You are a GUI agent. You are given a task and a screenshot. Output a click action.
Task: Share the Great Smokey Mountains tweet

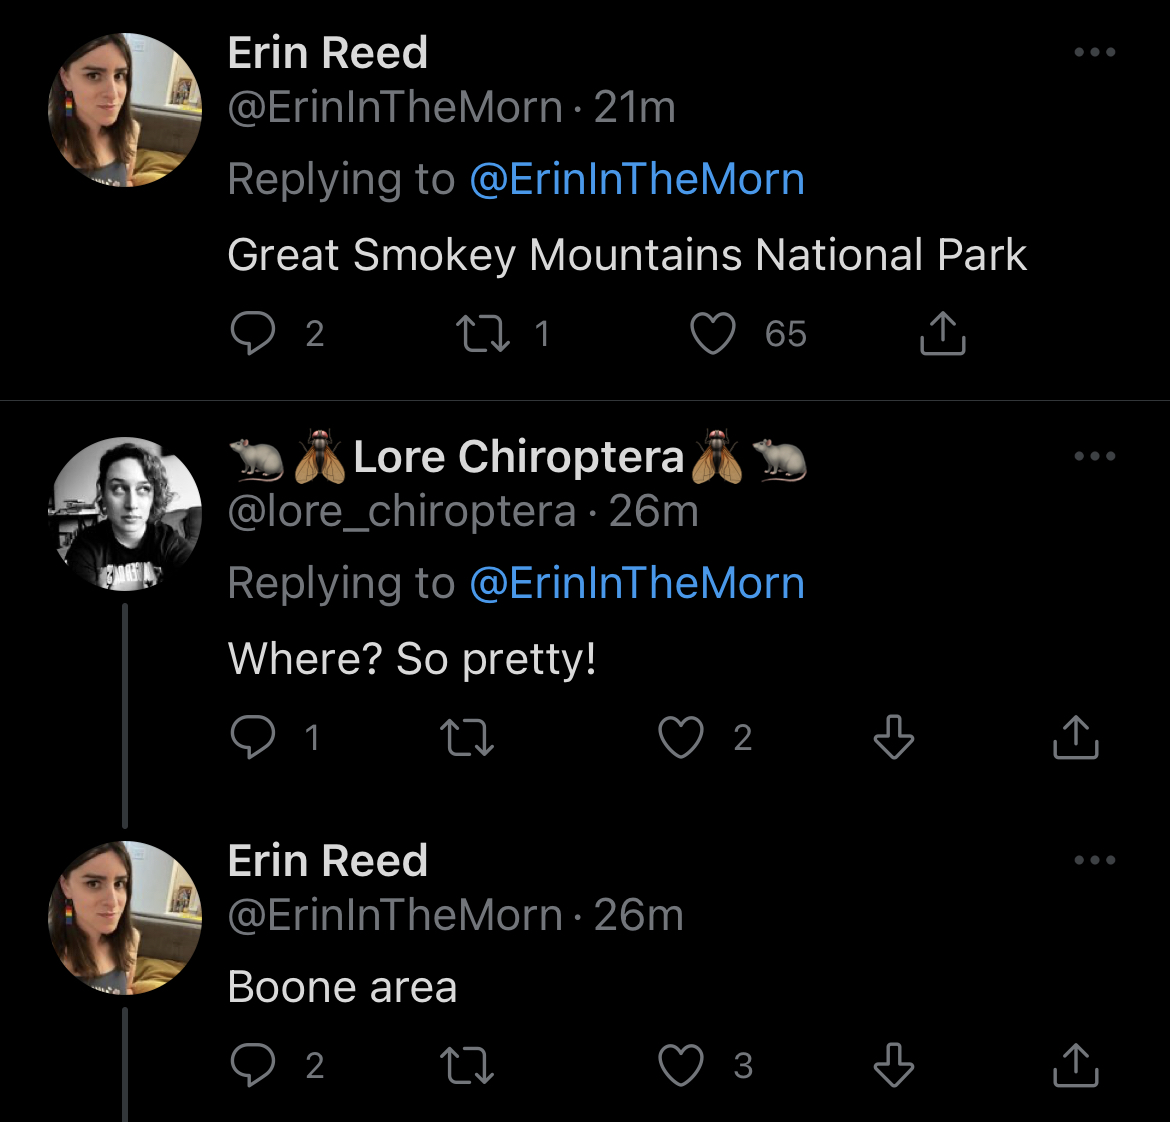pyautogui.click(x=942, y=334)
